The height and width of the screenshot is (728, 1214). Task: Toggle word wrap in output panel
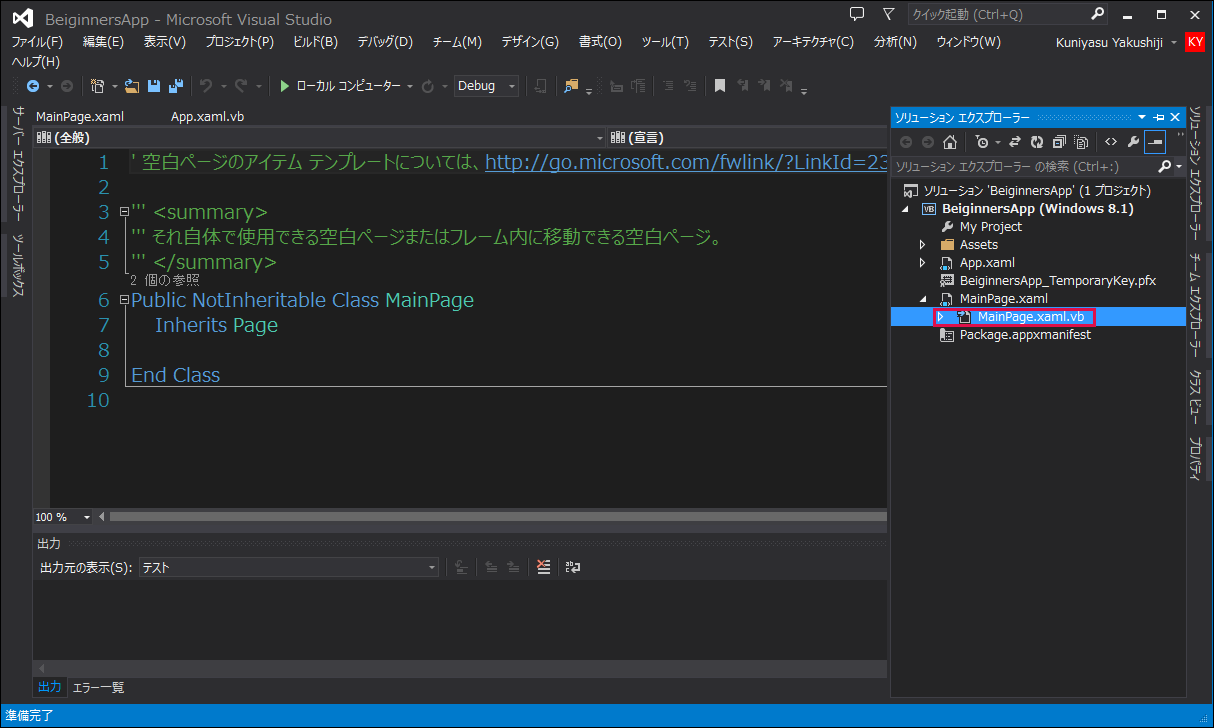click(573, 567)
